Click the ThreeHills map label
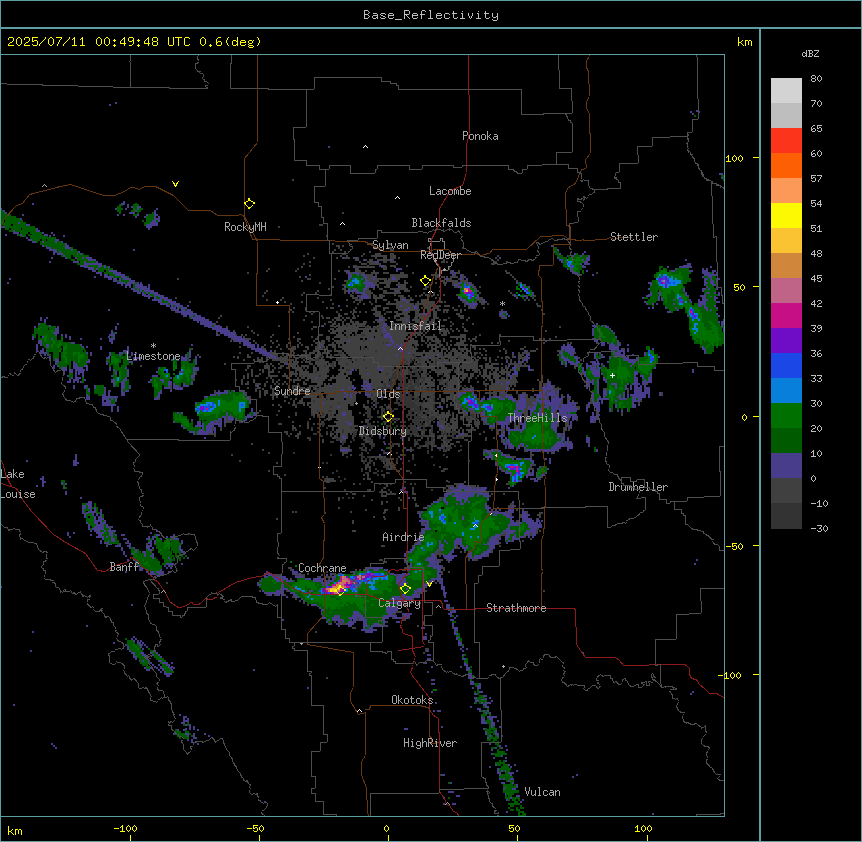 point(537,418)
